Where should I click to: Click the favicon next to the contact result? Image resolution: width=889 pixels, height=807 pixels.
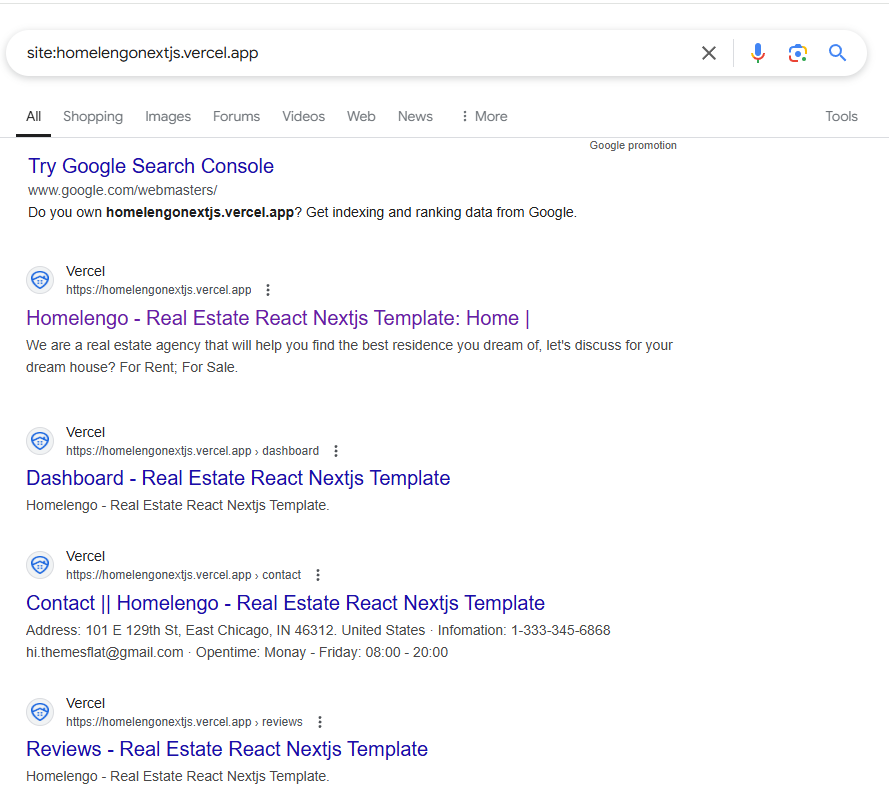pyautogui.click(x=40, y=565)
